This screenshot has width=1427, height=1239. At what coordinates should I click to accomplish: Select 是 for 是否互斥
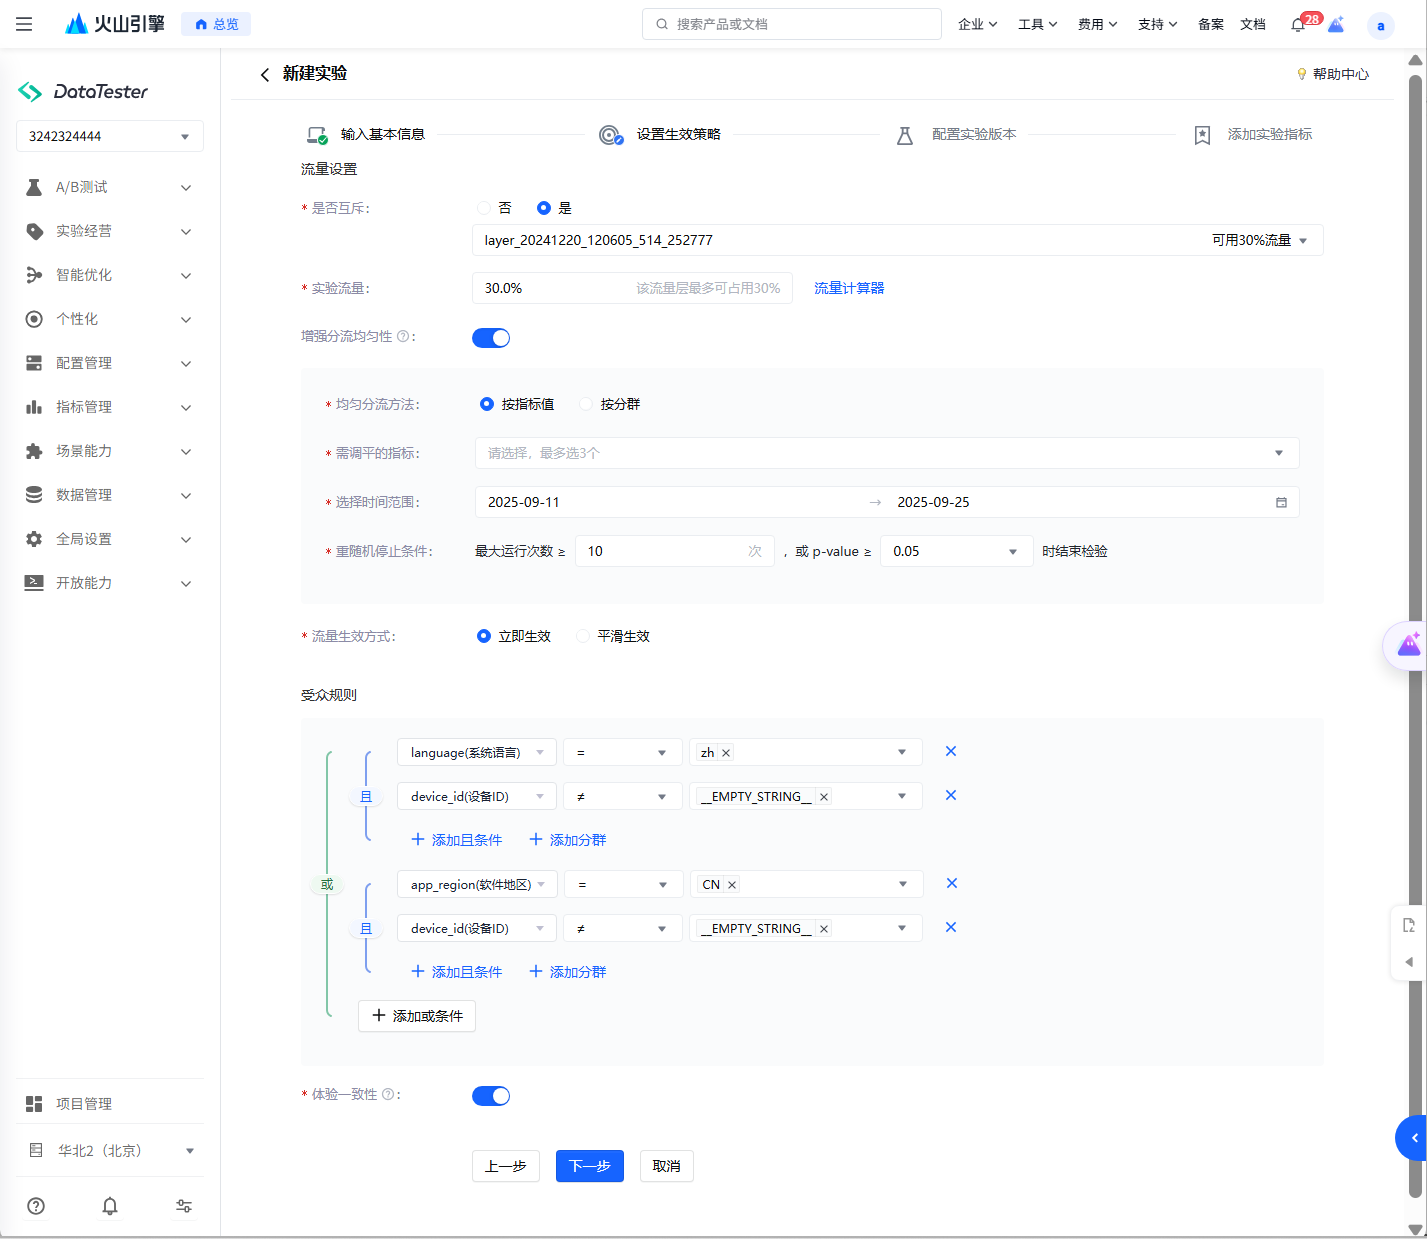(x=544, y=208)
